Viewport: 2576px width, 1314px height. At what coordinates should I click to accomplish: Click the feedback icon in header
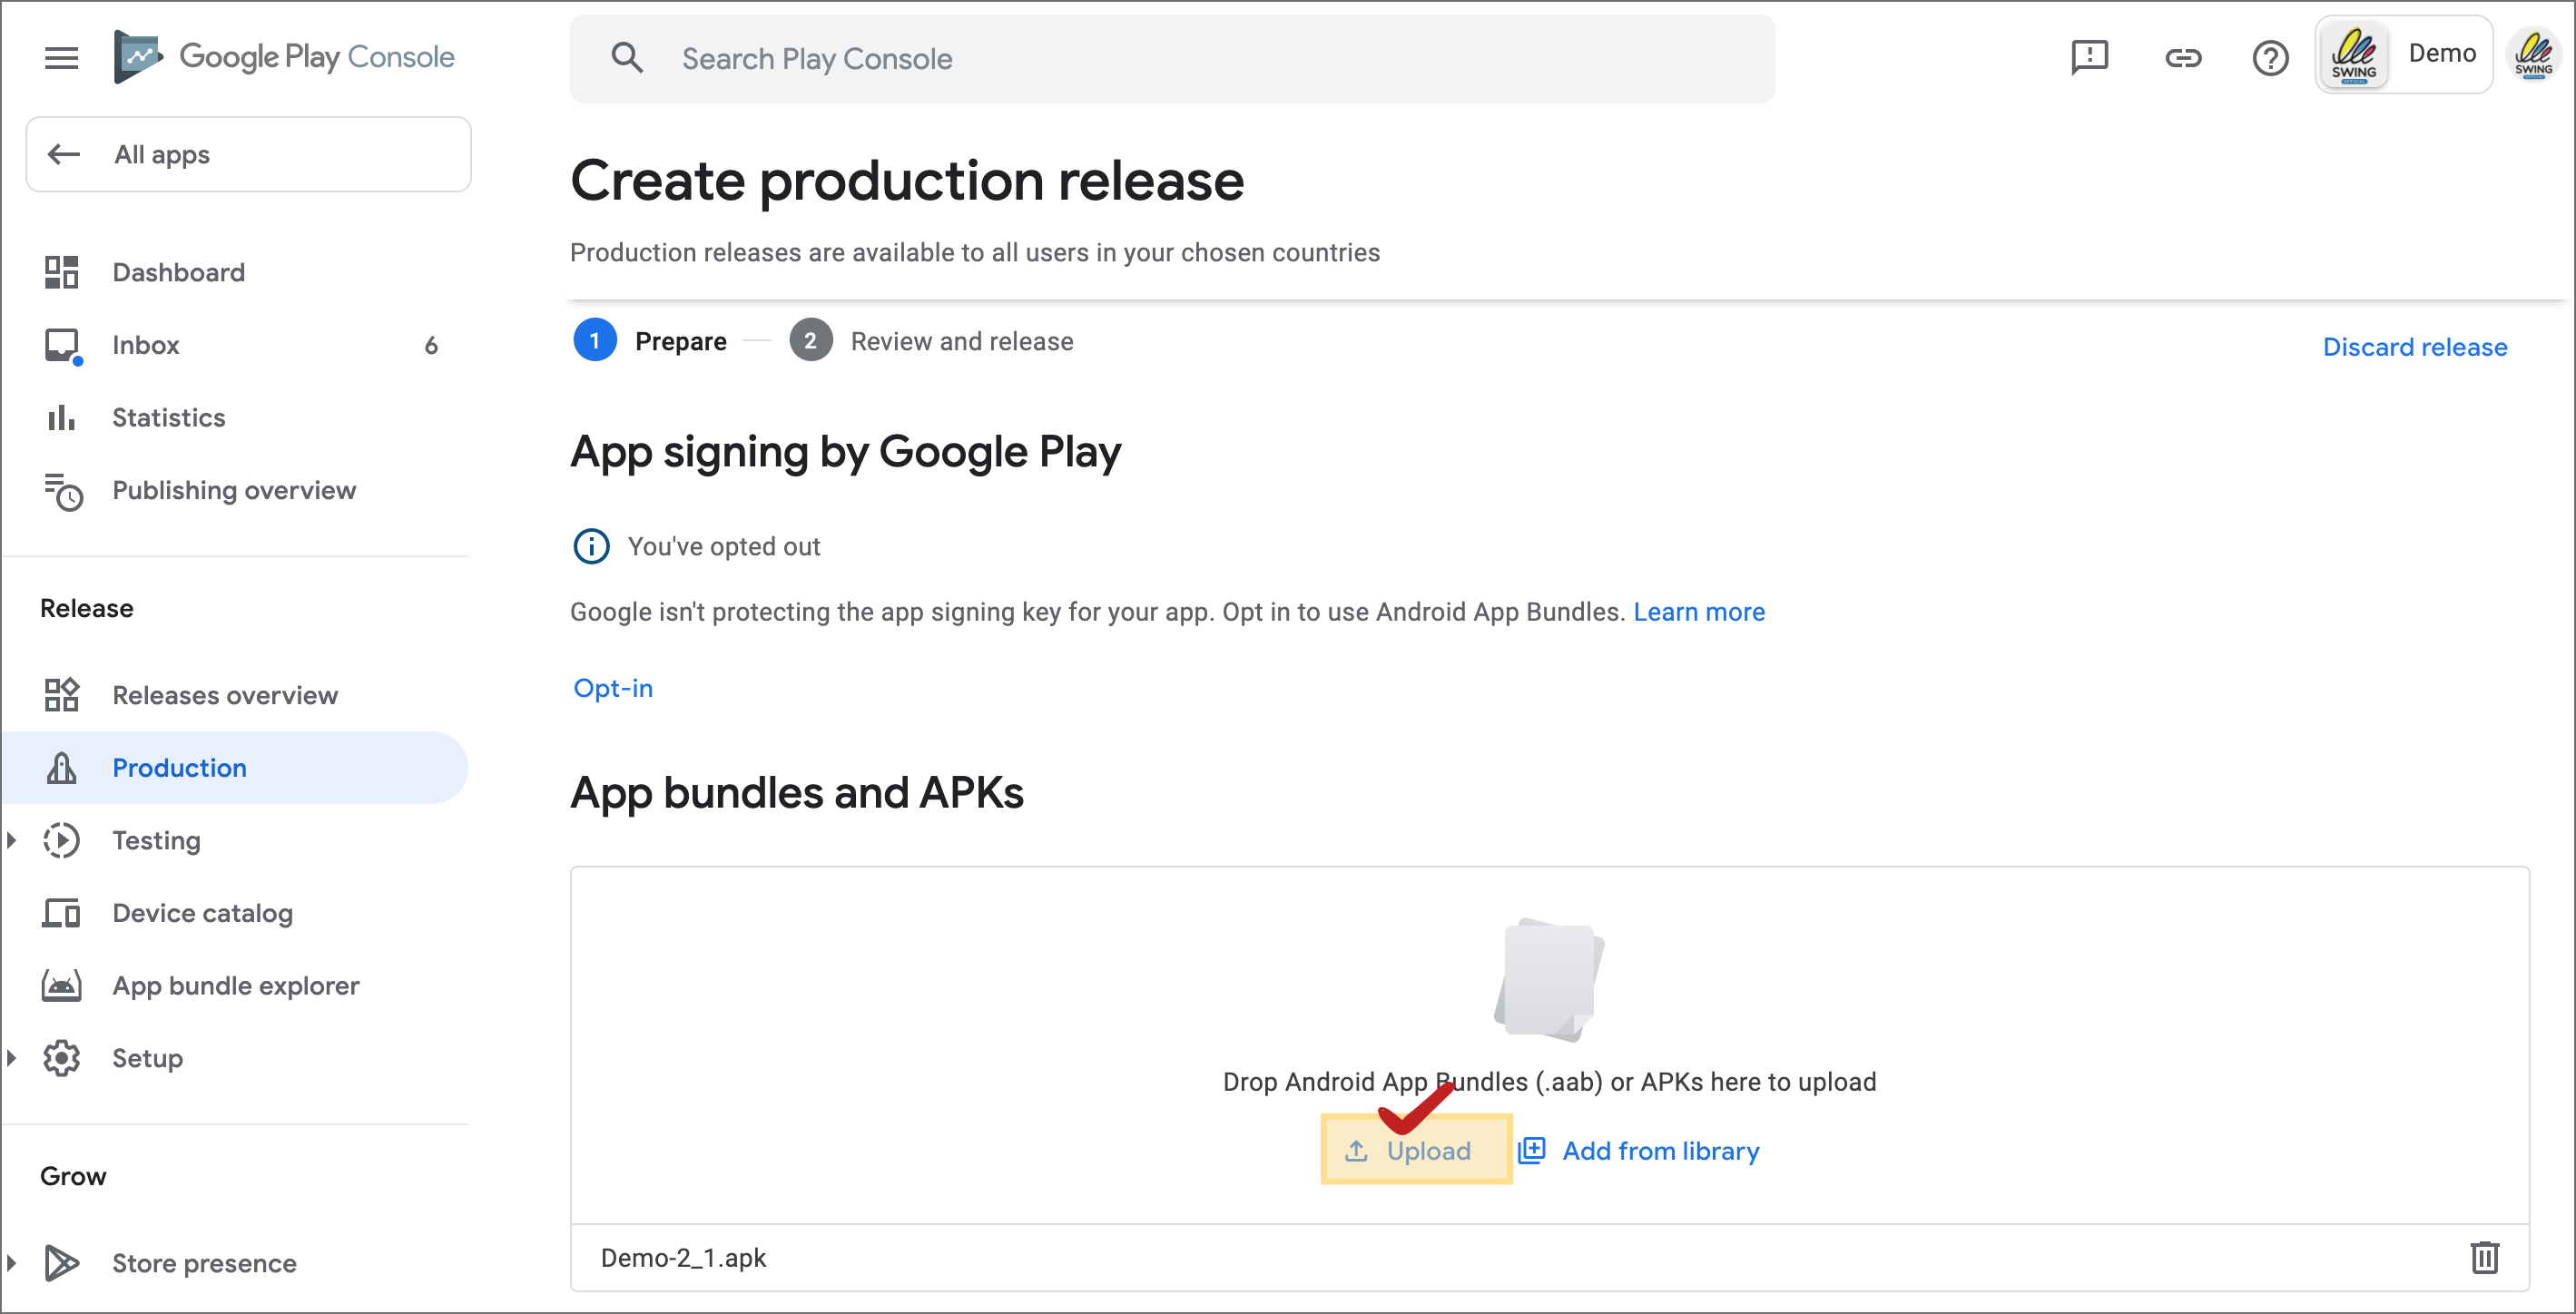(2089, 58)
